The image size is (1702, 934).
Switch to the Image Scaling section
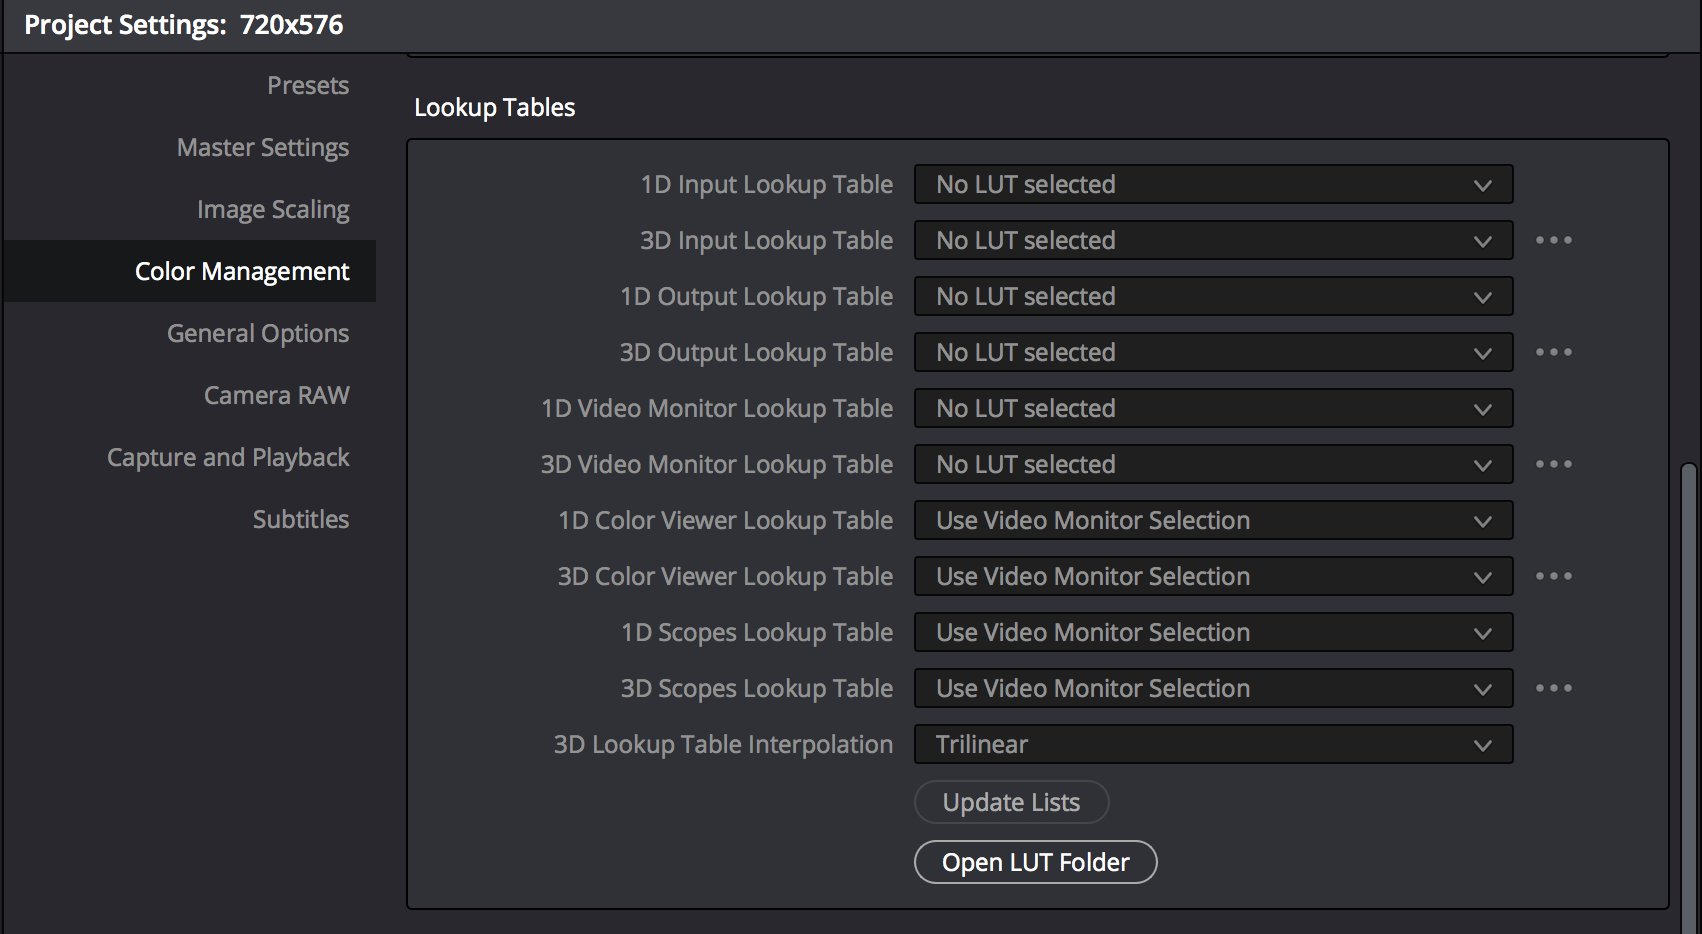(x=272, y=209)
